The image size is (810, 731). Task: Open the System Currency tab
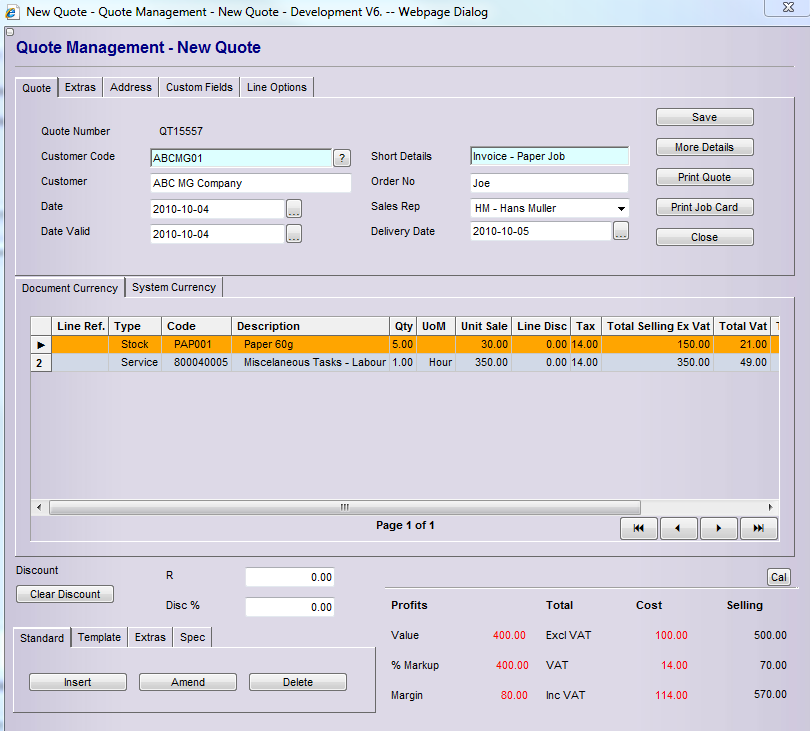point(174,288)
